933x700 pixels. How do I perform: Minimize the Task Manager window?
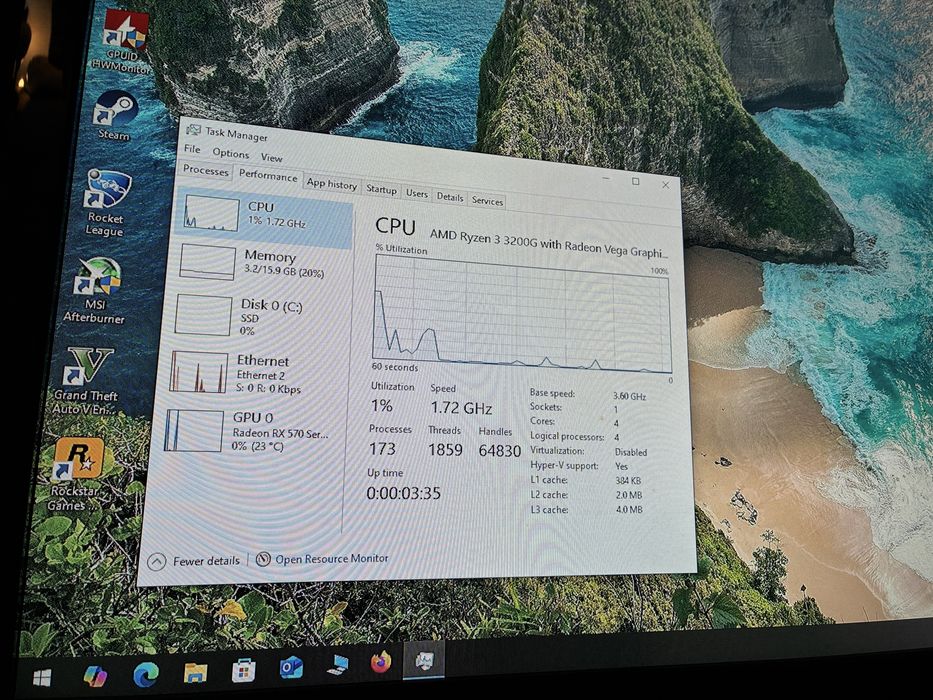click(x=606, y=179)
